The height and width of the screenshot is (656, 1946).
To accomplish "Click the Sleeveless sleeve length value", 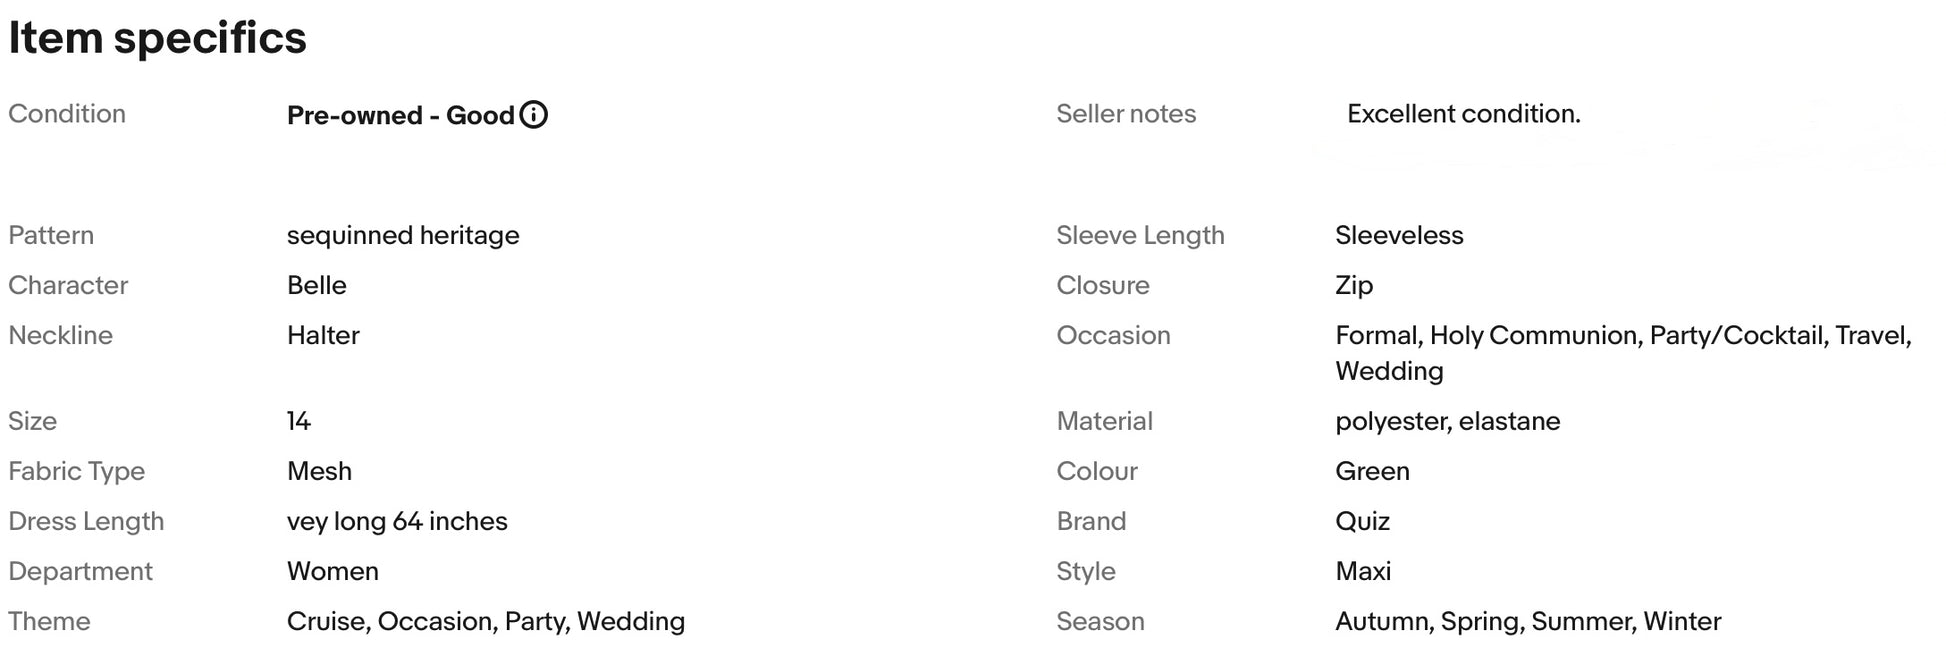I will coord(1399,235).
